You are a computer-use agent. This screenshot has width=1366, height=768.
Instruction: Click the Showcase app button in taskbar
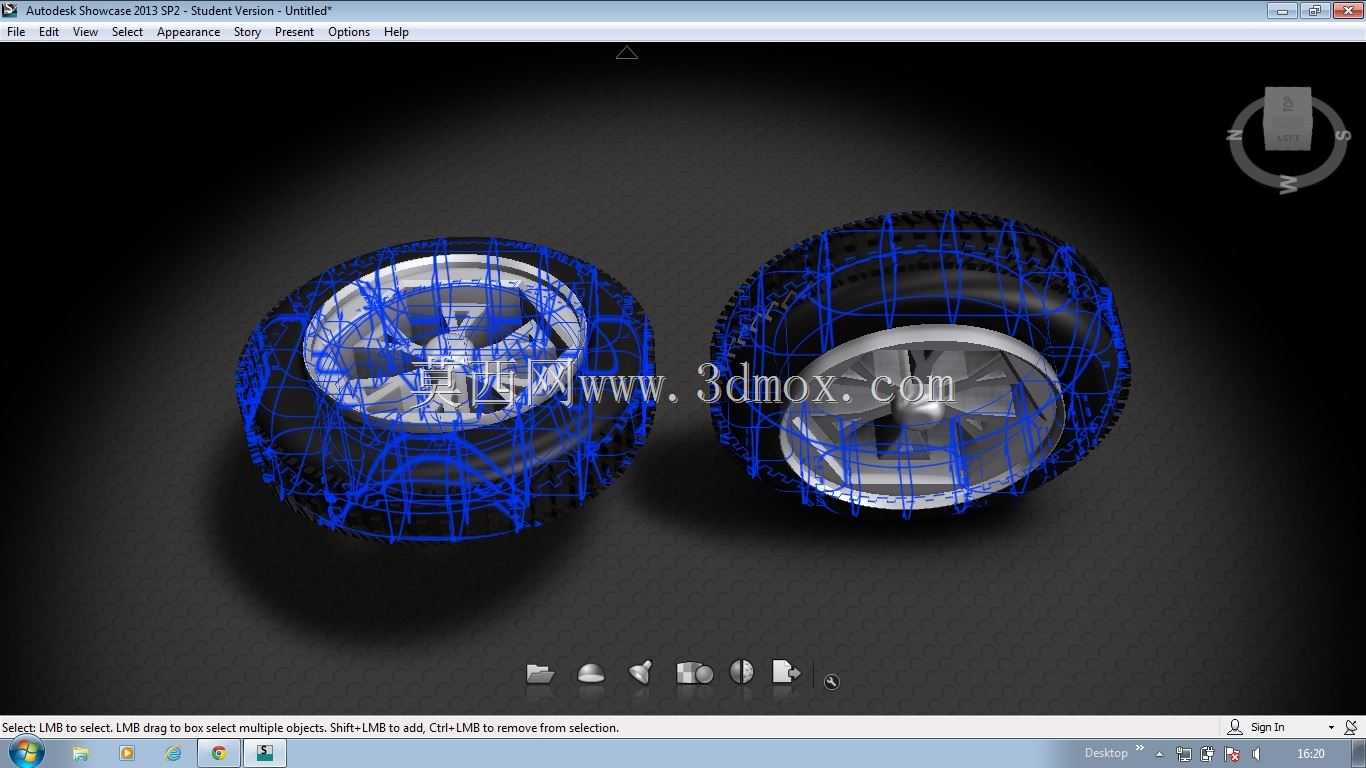click(x=265, y=753)
